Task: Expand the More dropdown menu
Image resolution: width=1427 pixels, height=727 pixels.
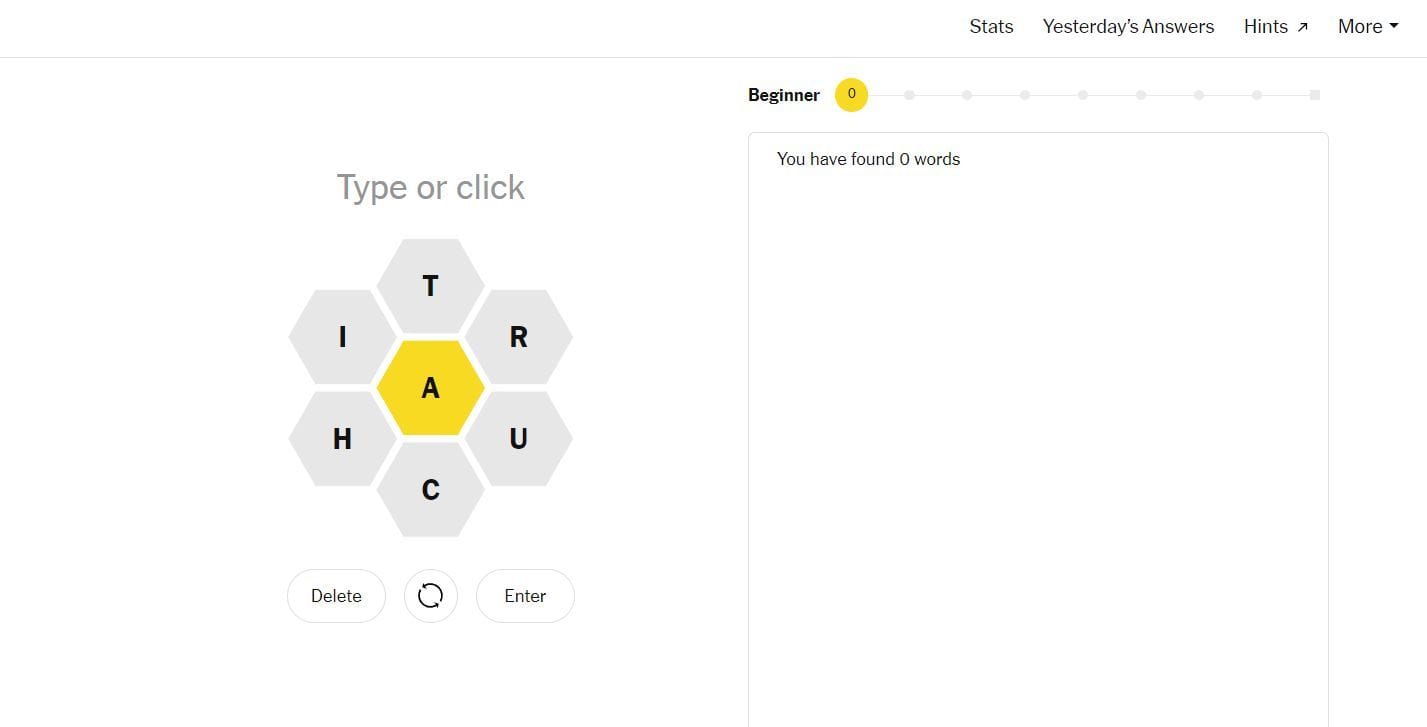Action: coord(1367,27)
